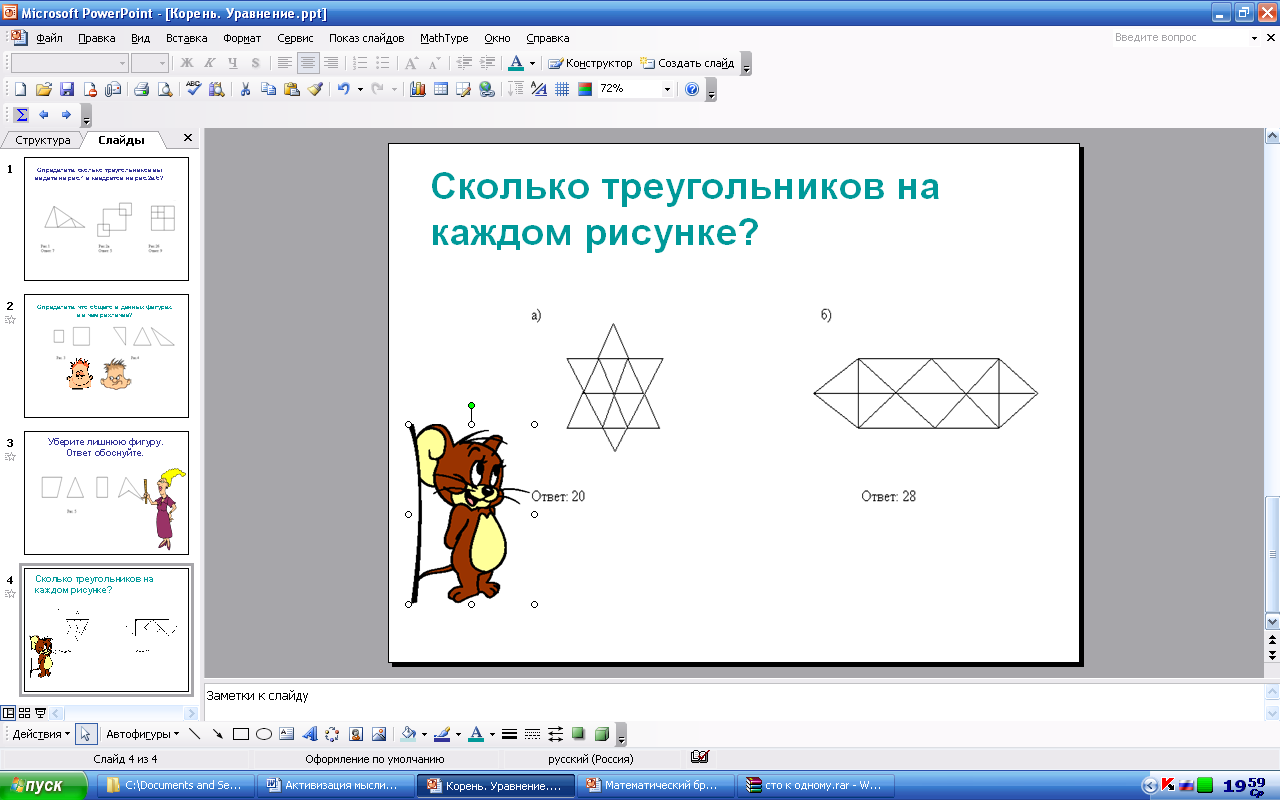
Task: Save the presentation with the diskette icon
Action: [x=67, y=89]
